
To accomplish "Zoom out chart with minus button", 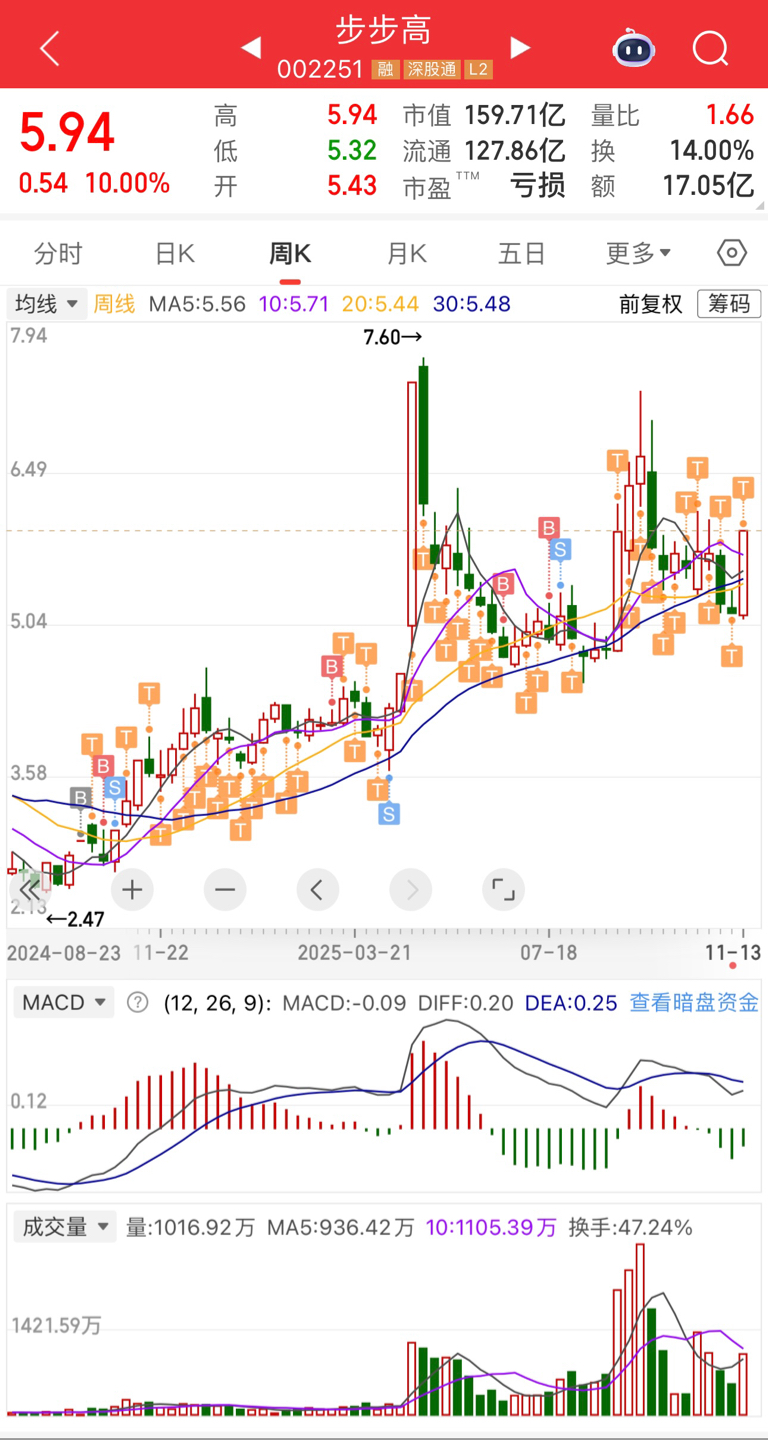I will (x=224, y=889).
